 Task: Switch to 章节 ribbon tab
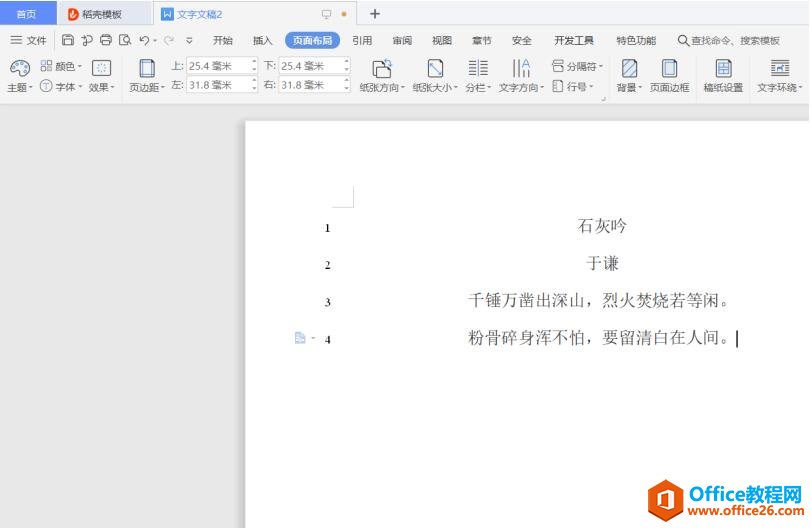tap(482, 40)
